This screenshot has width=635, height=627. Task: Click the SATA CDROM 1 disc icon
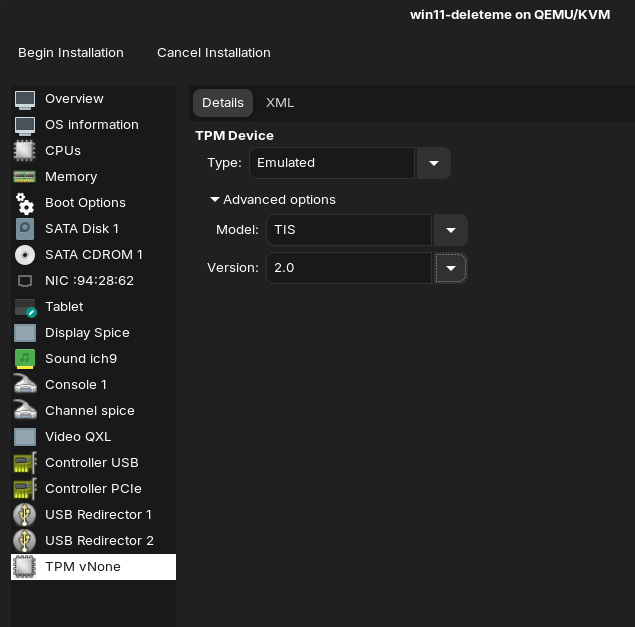click(x=25, y=255)
